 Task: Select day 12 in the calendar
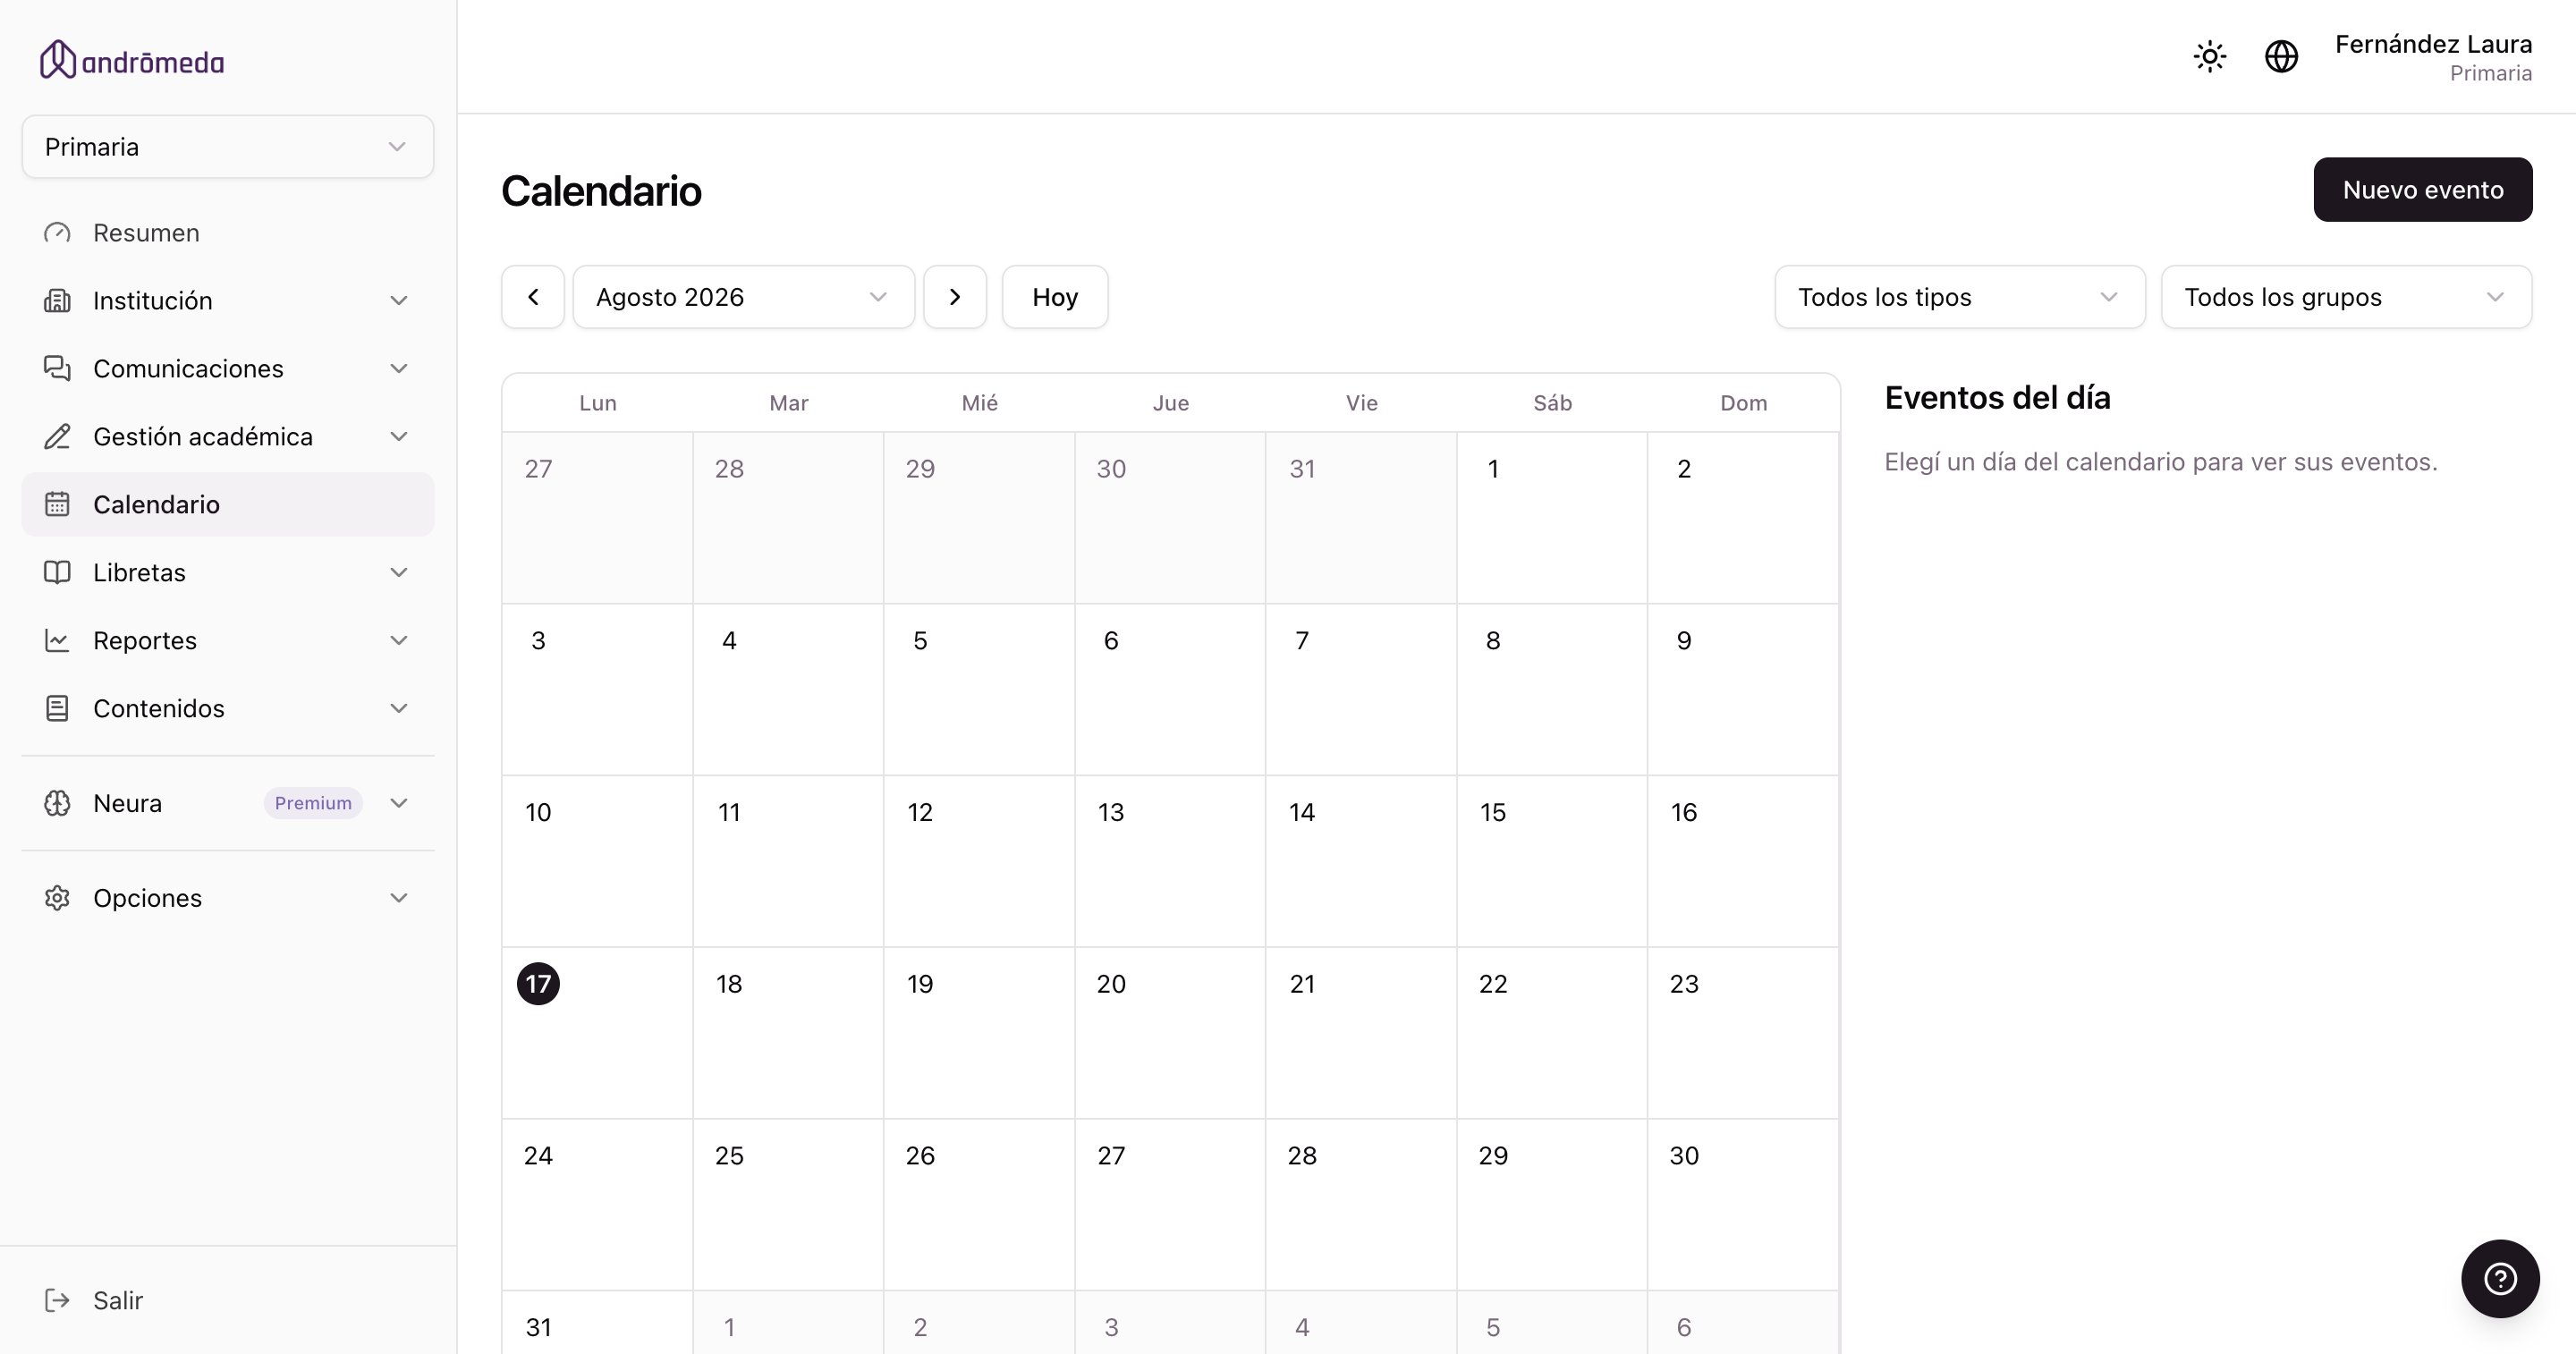point(979,861)
